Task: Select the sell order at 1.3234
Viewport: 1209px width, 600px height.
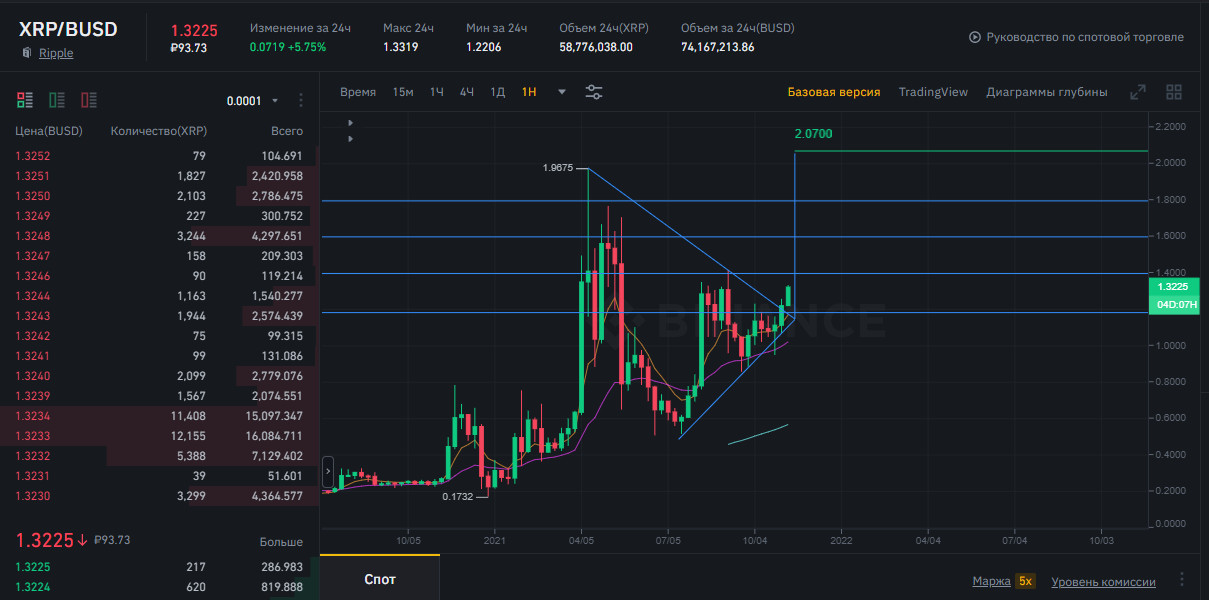Action: pos(159,416)
